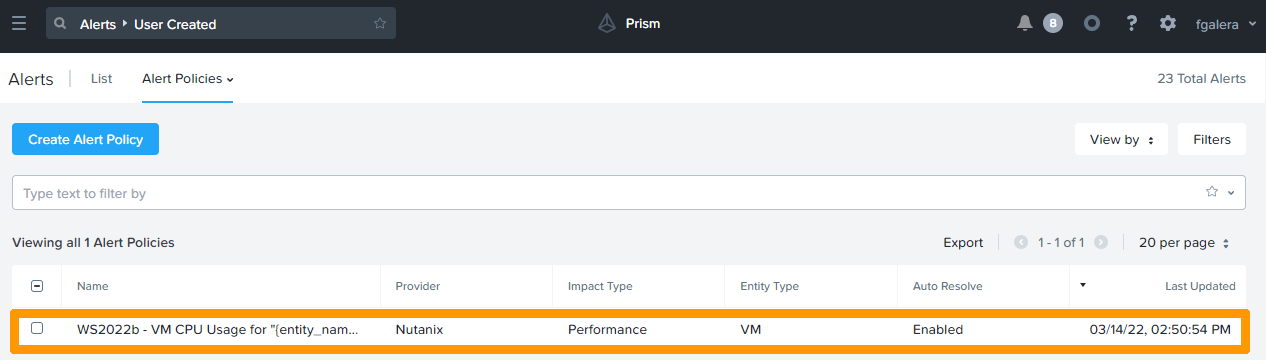1266x360 pixels.
Task: Toggle the select-all header checkbox
Action: click(x=37, y=286)
